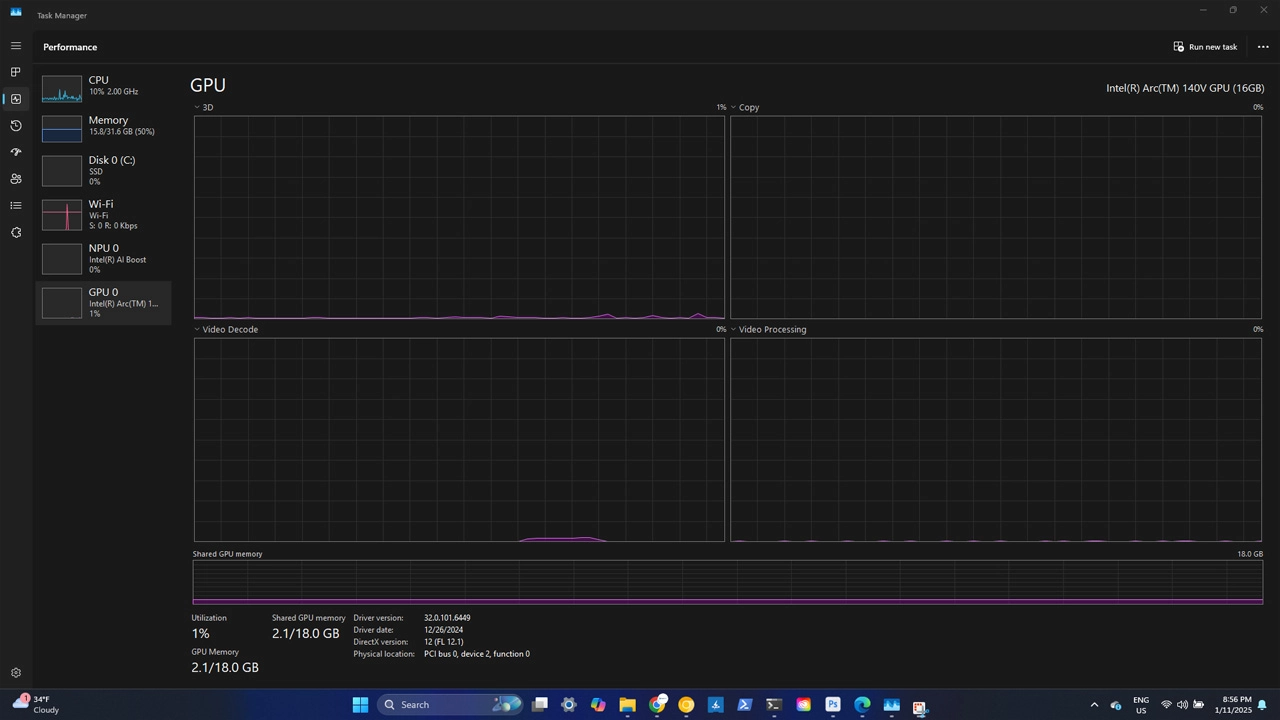Image resolution: width=1280 pixels, height=720 pixels.
Task: Click the battery tray icon
Action: coord(1198,705)
